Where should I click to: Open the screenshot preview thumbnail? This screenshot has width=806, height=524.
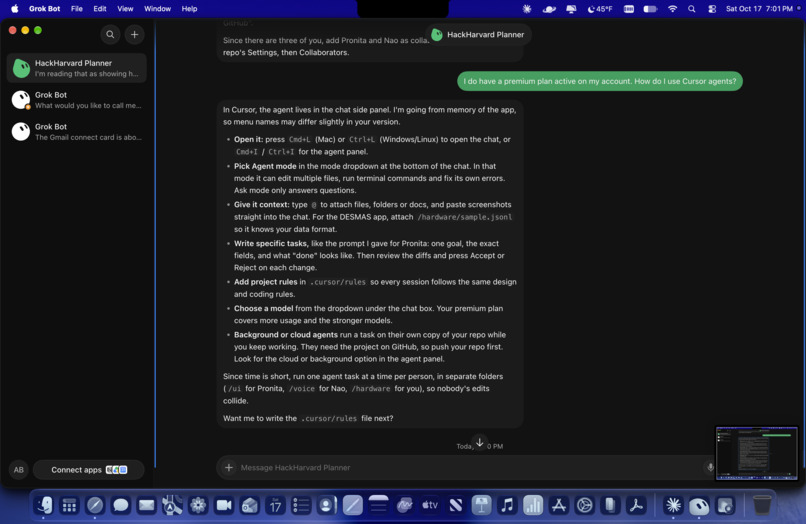click(x=757, y=453)
